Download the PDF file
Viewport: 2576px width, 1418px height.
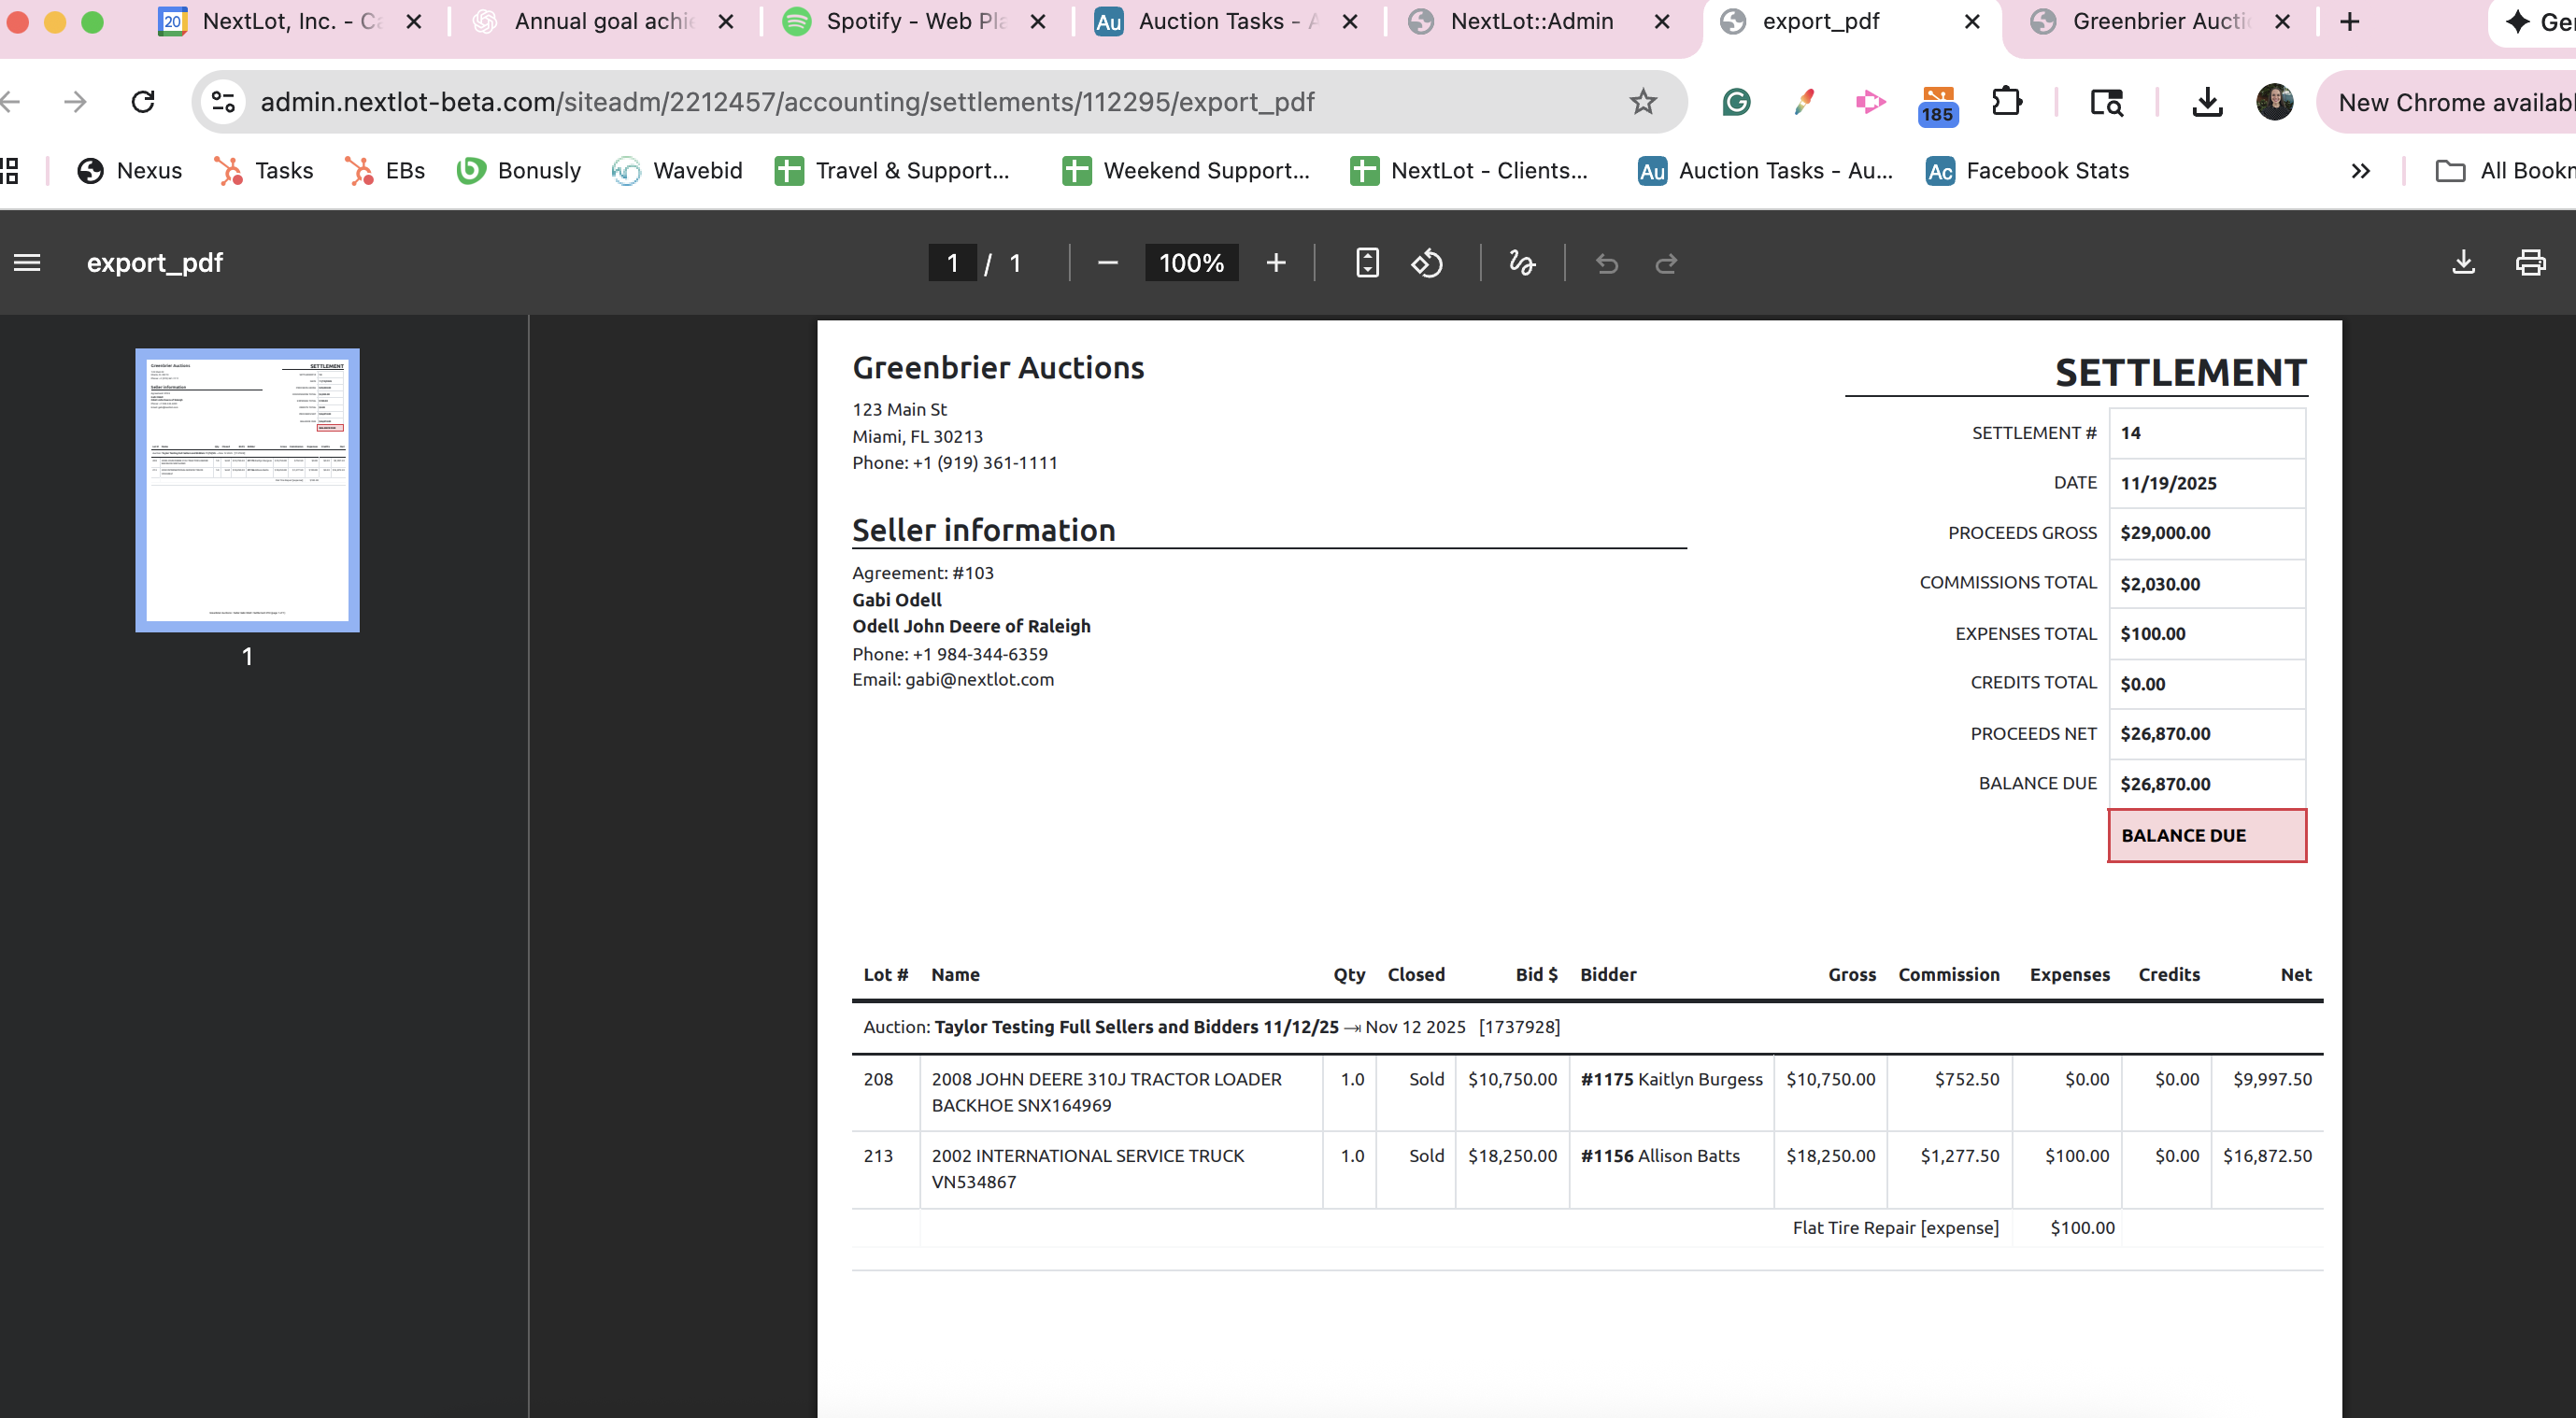(2464, 263)
